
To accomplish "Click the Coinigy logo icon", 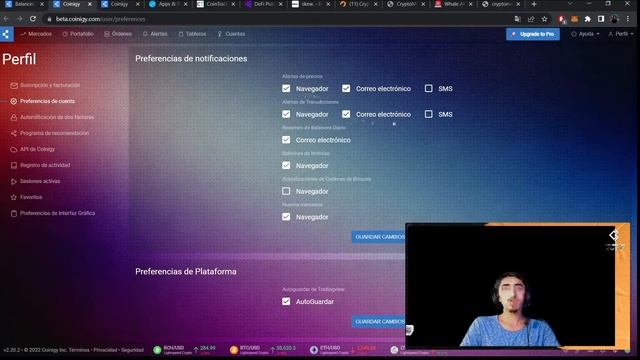I will [x=6, y=34].
